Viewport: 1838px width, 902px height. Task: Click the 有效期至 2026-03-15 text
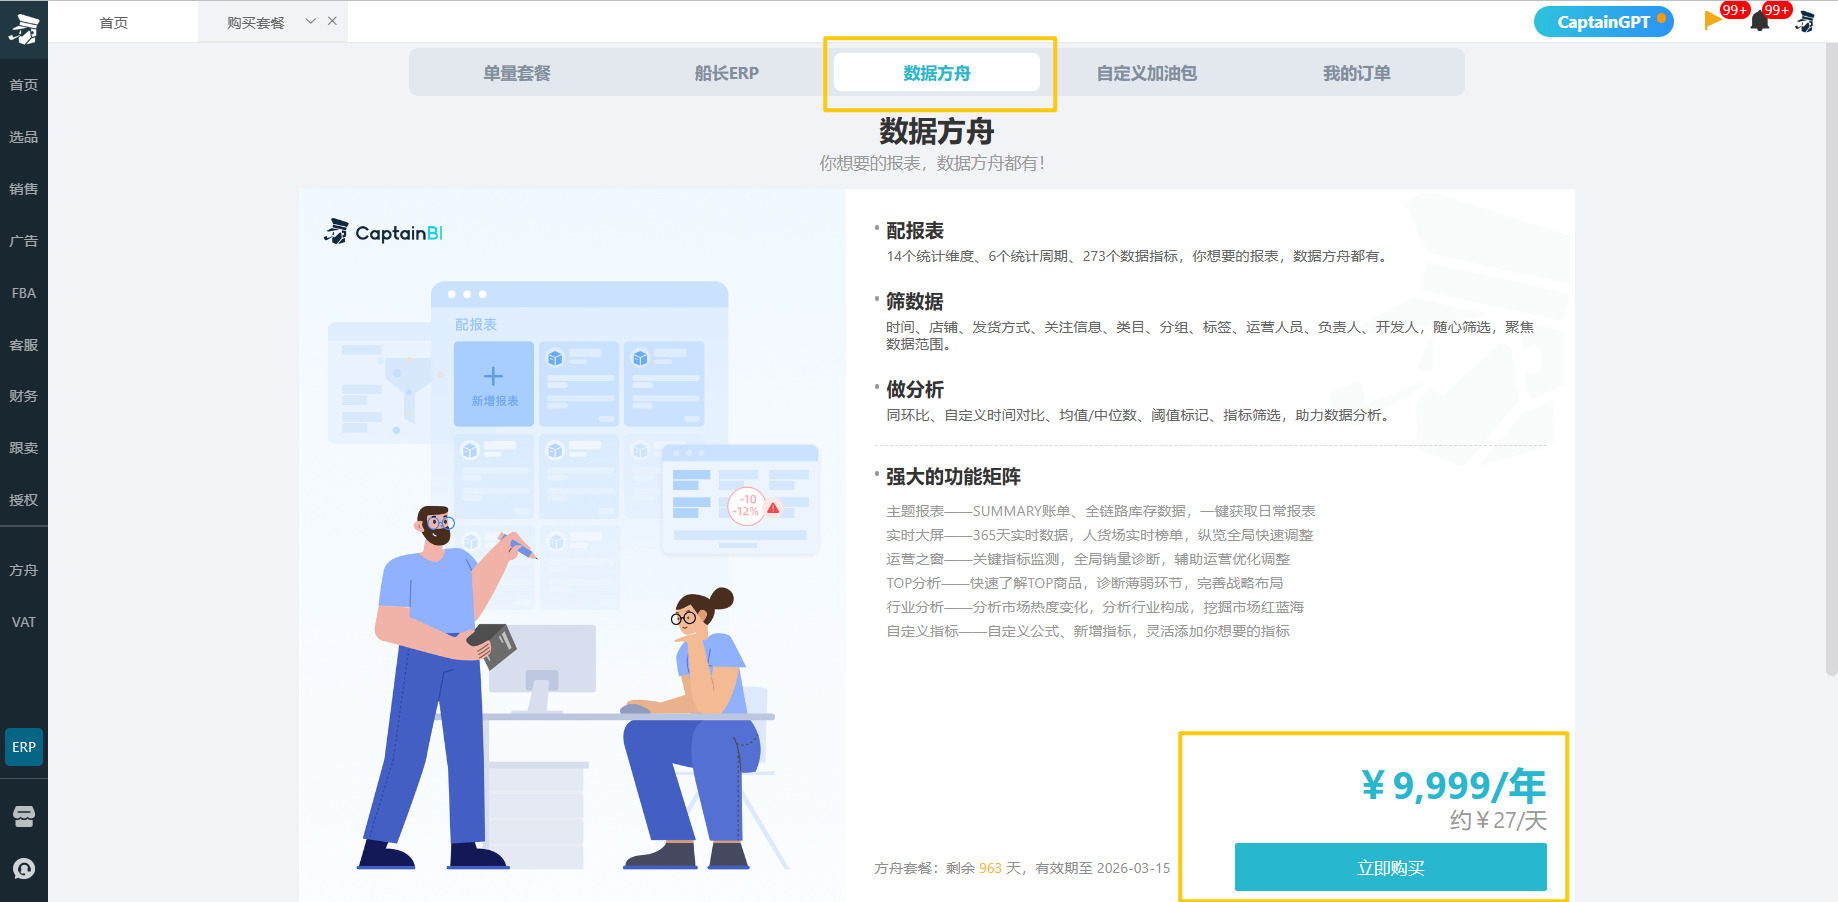click(x=1103, y=868)
